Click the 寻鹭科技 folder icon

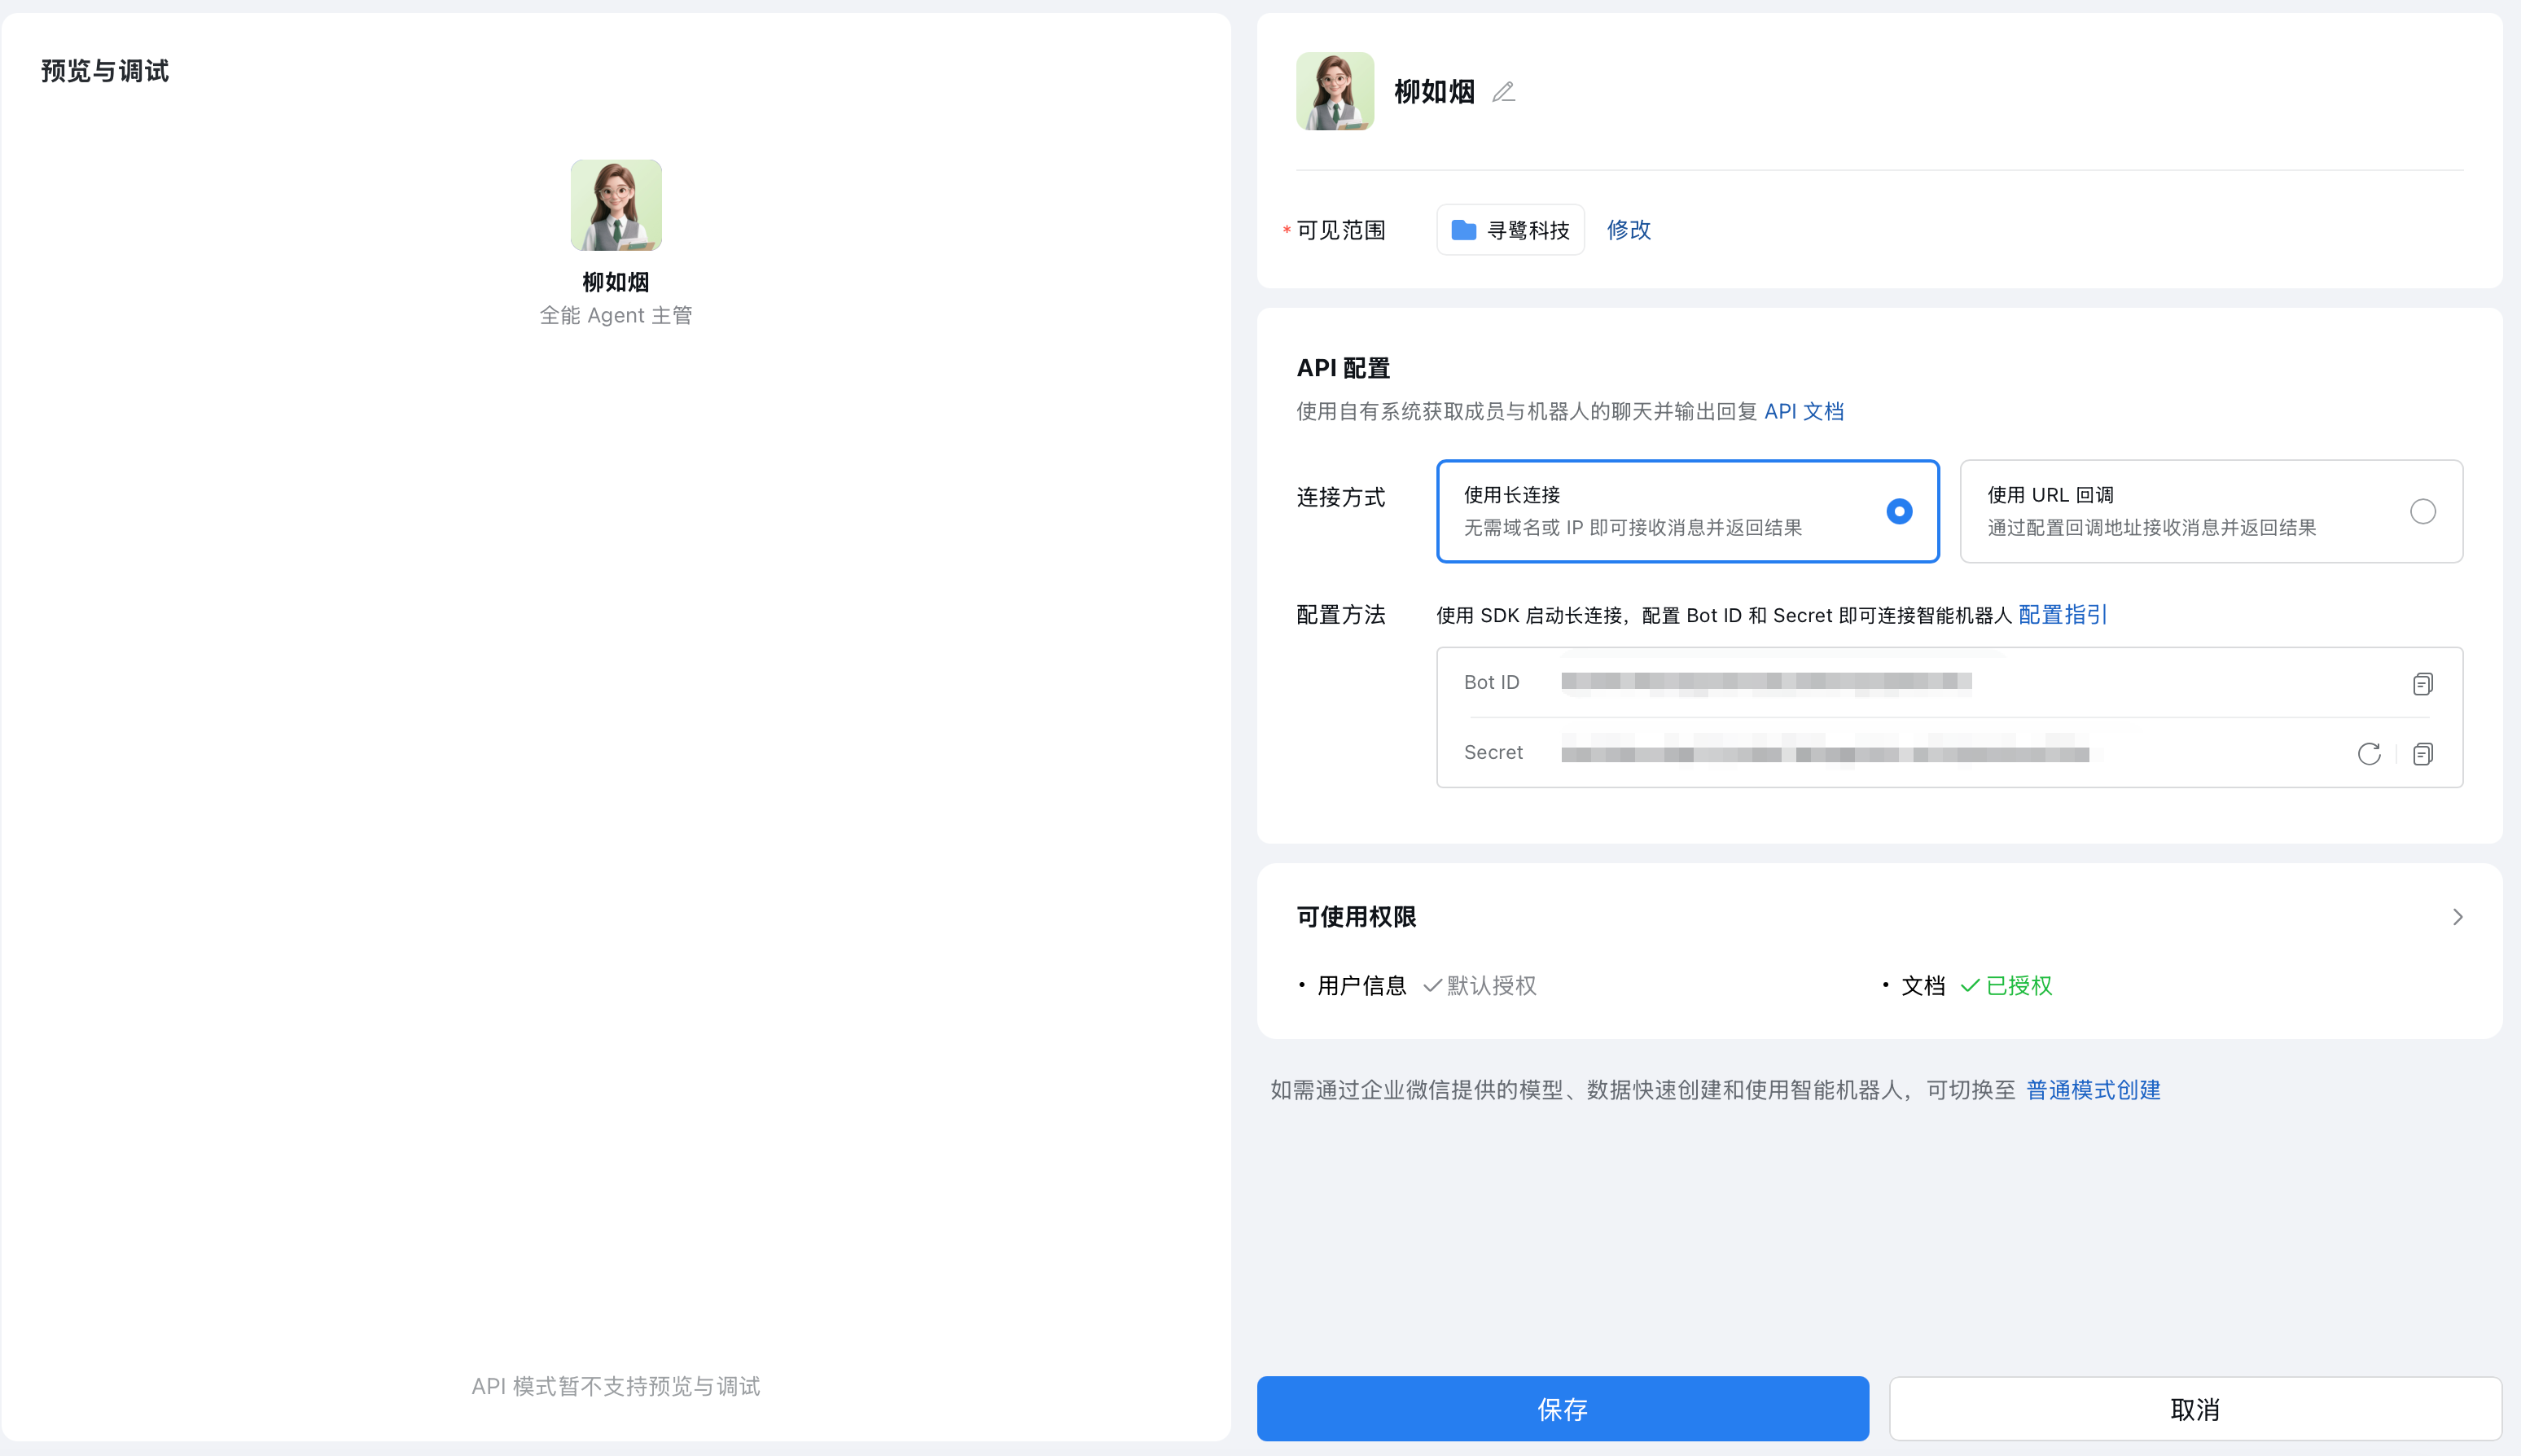pos(1463,230)
